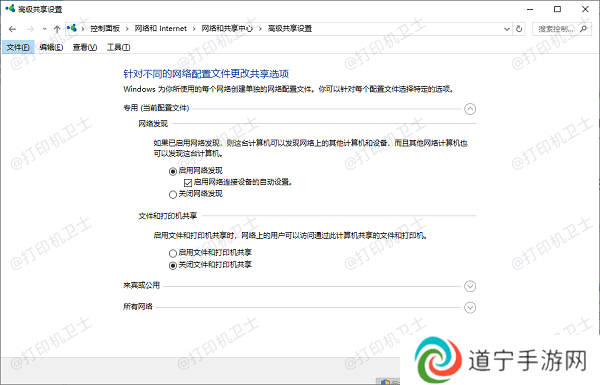Screen dimensions: 600x385
Task: Maximize the 高级共享设置 window
Action: 558,9
